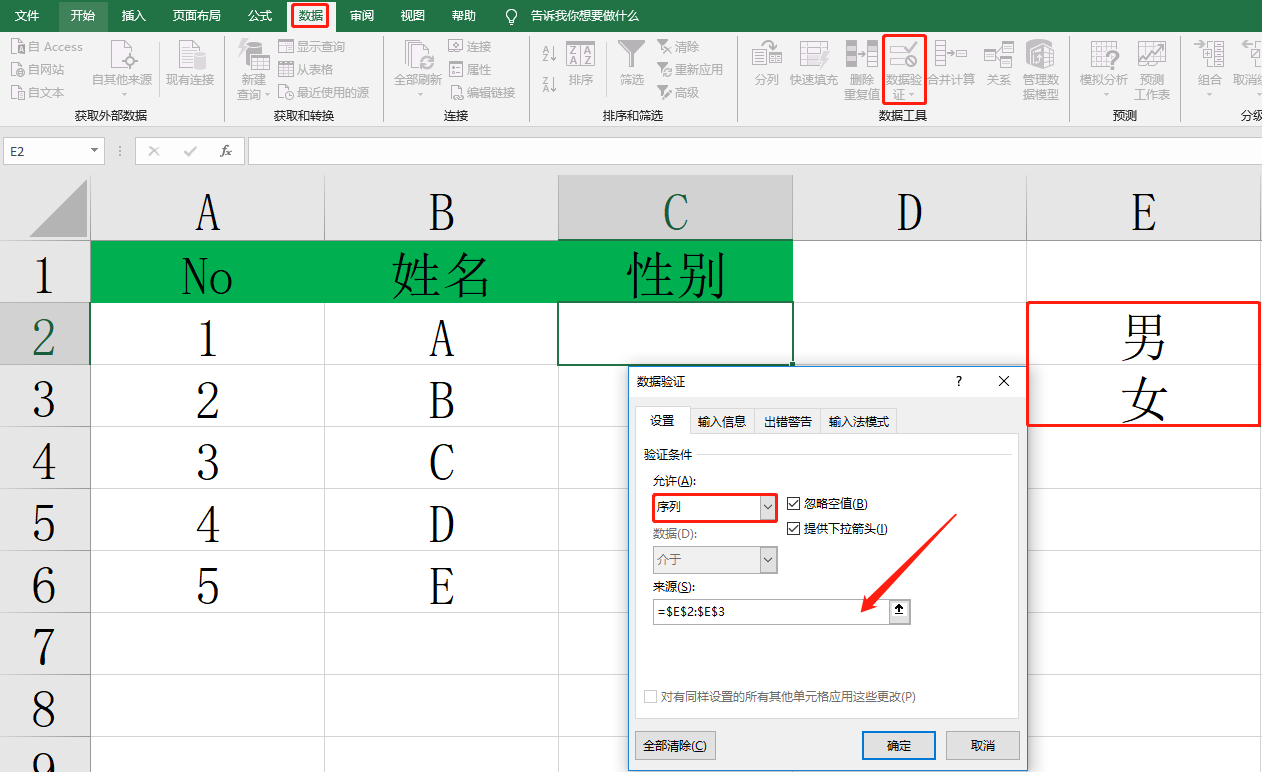This screenshot has width=1262, height=772.
Task: Close the 数据验证 dialog
Action: [1004, 381]
